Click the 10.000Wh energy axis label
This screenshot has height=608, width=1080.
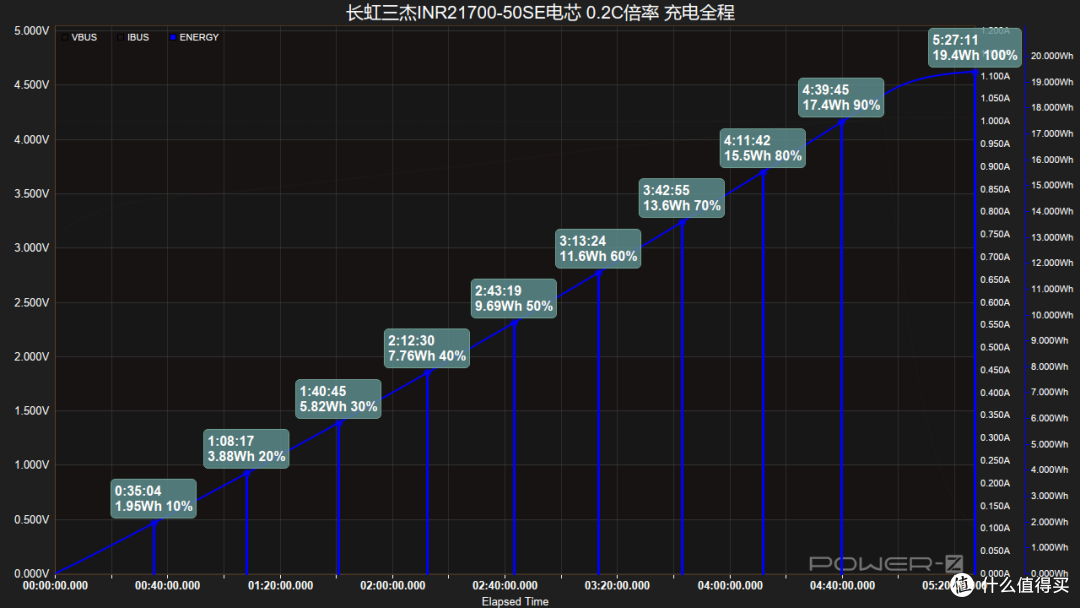1052,315
